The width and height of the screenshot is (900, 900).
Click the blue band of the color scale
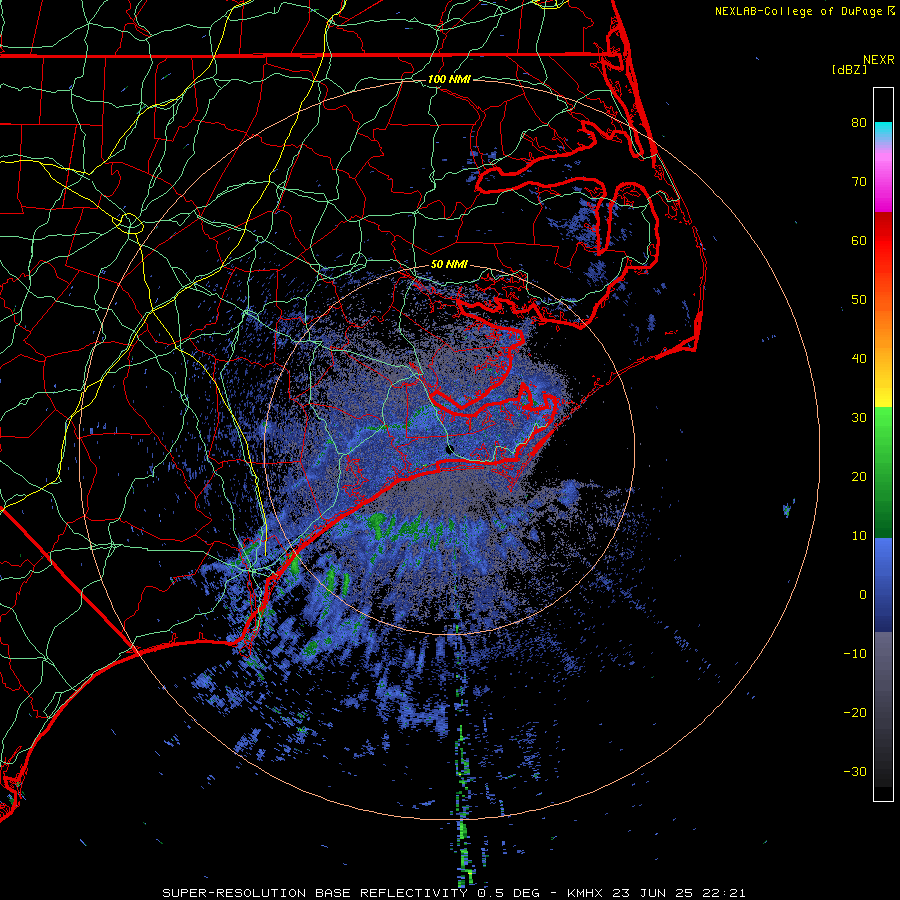coord(883,585)
